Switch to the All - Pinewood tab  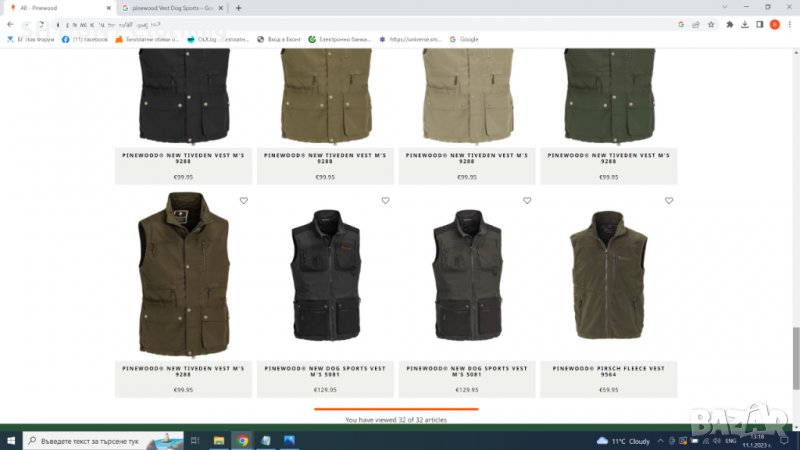55,8
